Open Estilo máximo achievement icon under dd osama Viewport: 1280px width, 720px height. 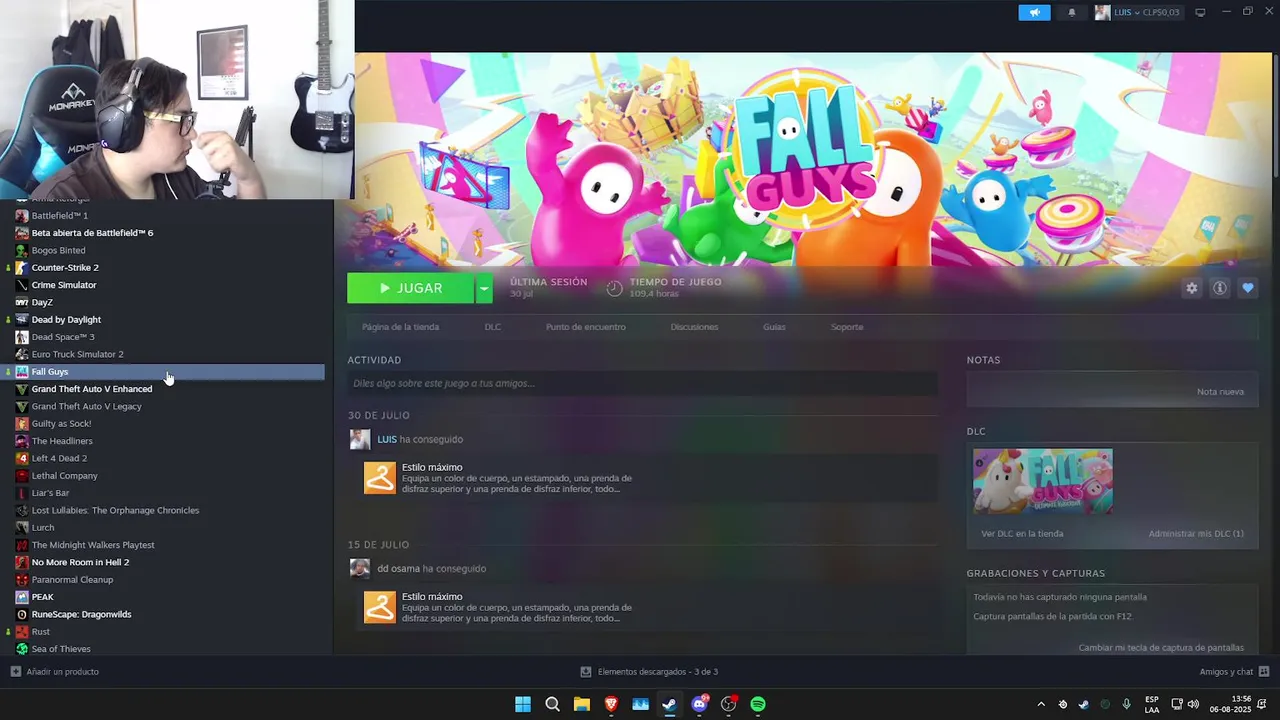(379, 607)
